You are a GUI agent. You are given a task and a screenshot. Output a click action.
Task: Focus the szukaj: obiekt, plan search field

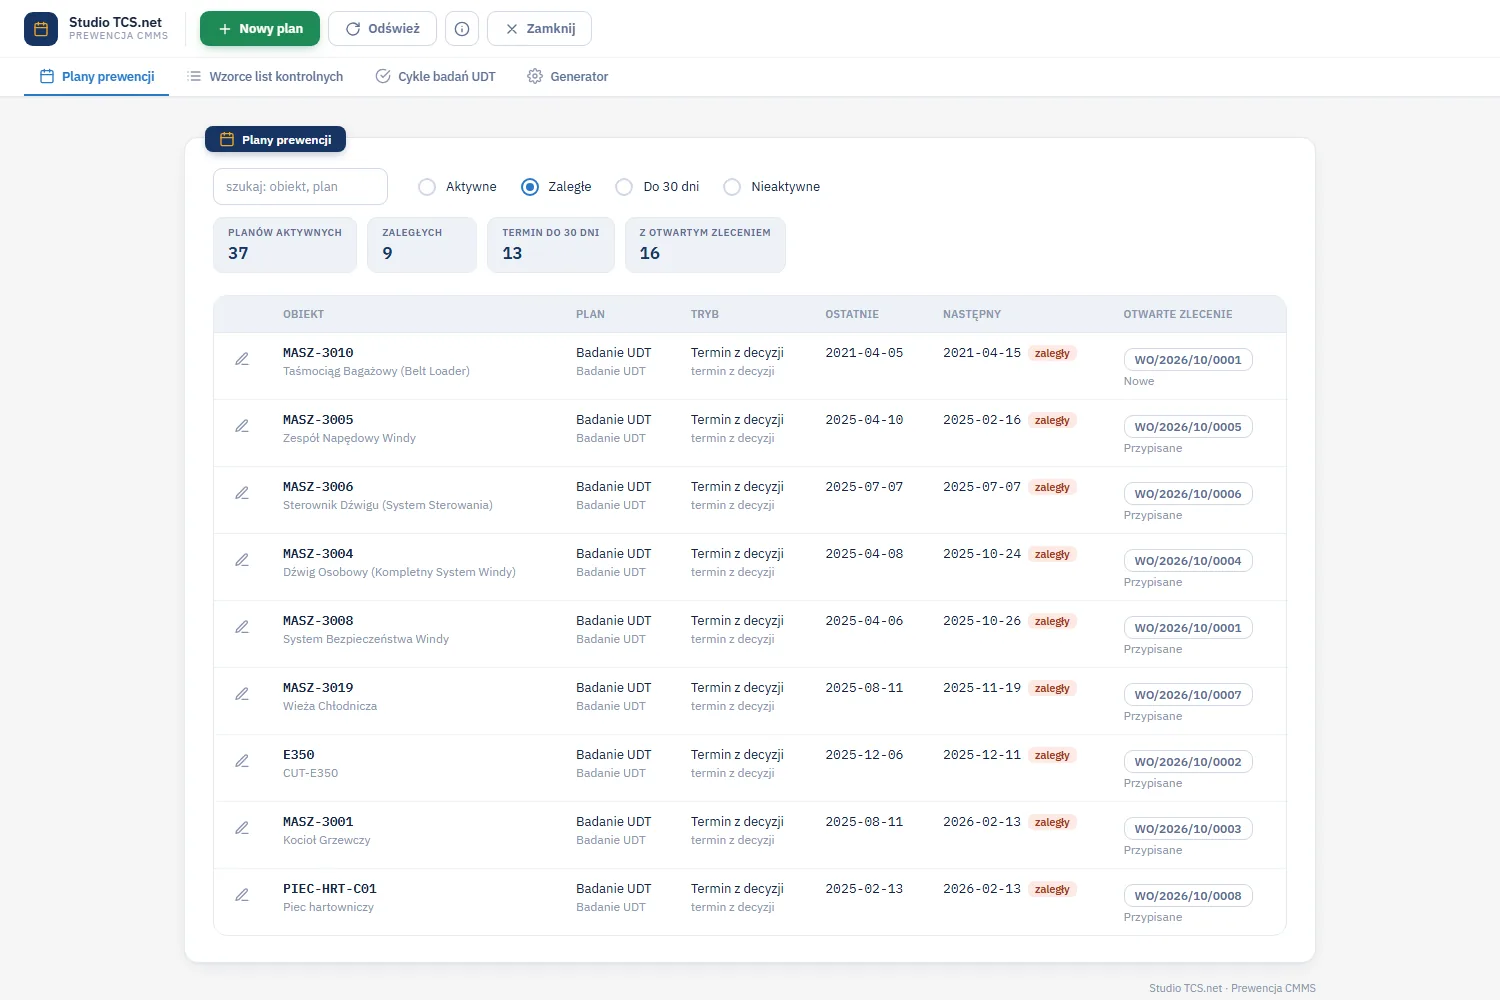(x=300, y=187)
